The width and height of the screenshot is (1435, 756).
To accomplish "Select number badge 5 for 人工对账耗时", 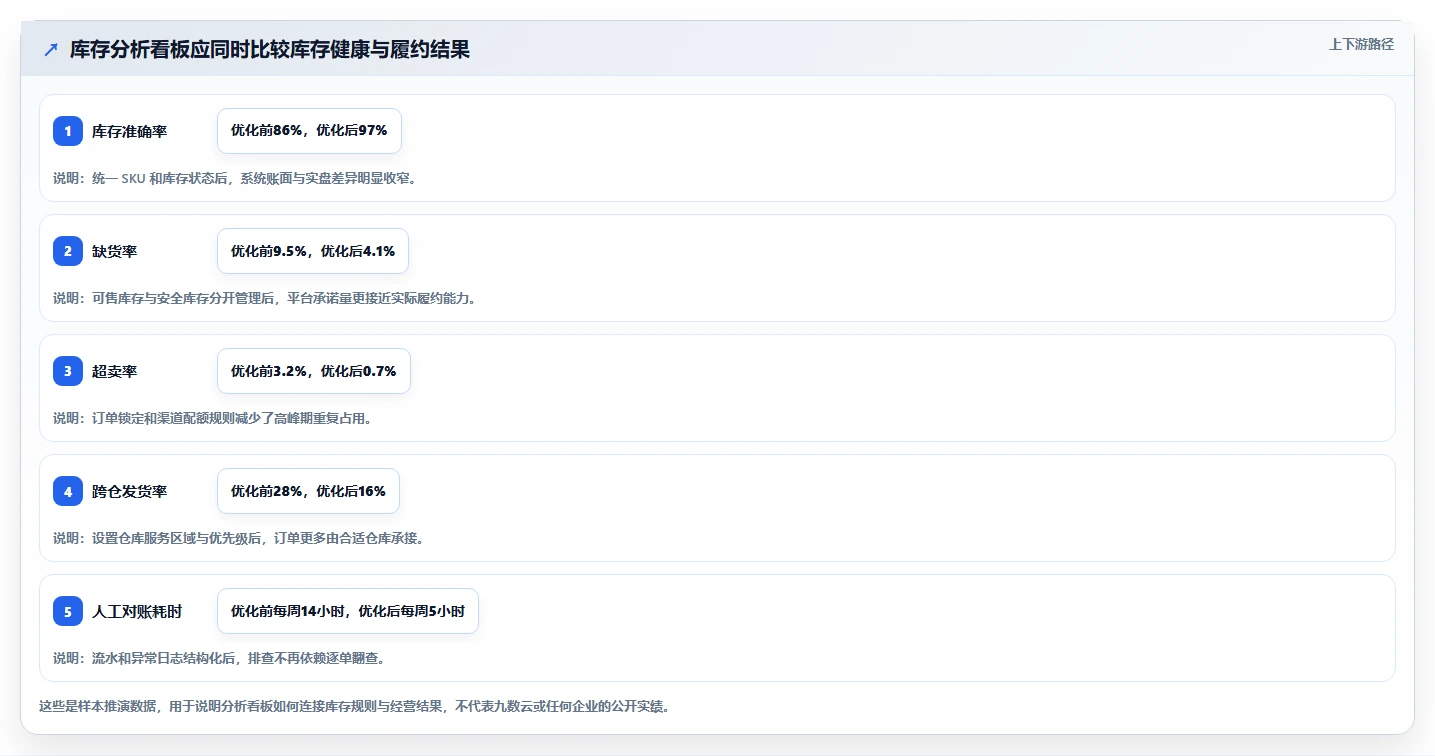I will pyautogui.click(x=68, y=611).
